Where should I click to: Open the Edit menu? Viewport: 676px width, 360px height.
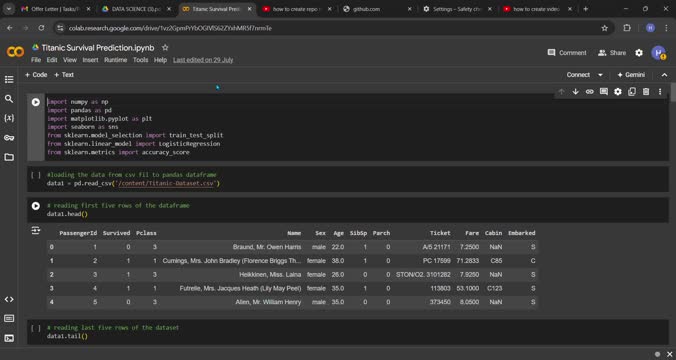click(x=52, y=60)
